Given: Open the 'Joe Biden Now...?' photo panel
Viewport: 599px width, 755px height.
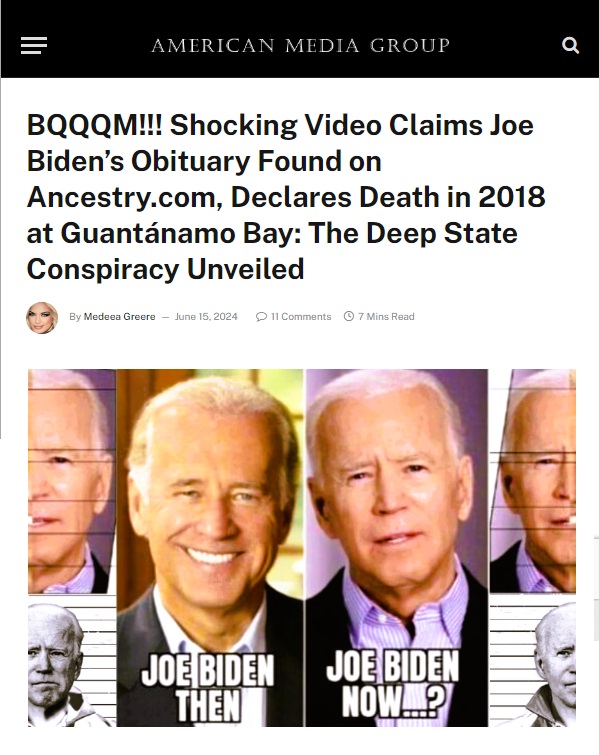Looking at the screenshot, I should click(397, 547).
